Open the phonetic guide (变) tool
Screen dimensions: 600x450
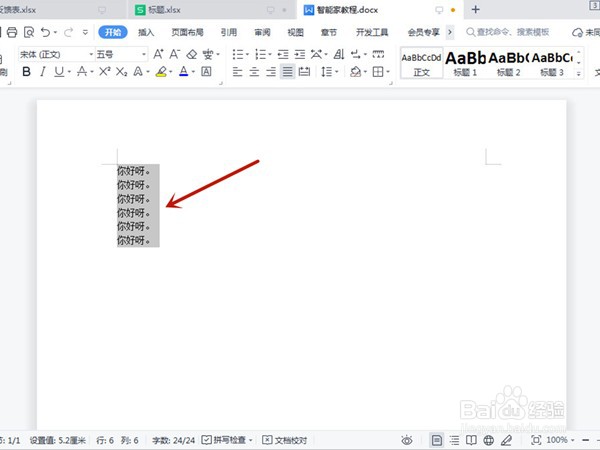pyautogui.click(x=208, y=54)
